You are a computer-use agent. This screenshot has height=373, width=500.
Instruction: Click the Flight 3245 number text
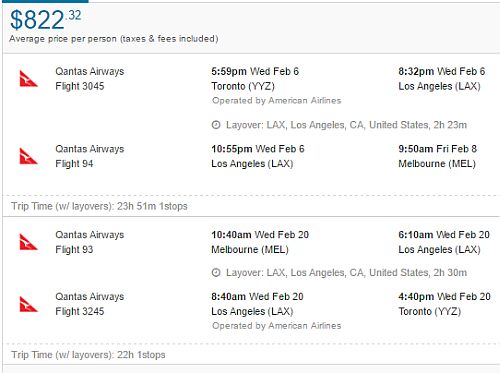point(80,311)
